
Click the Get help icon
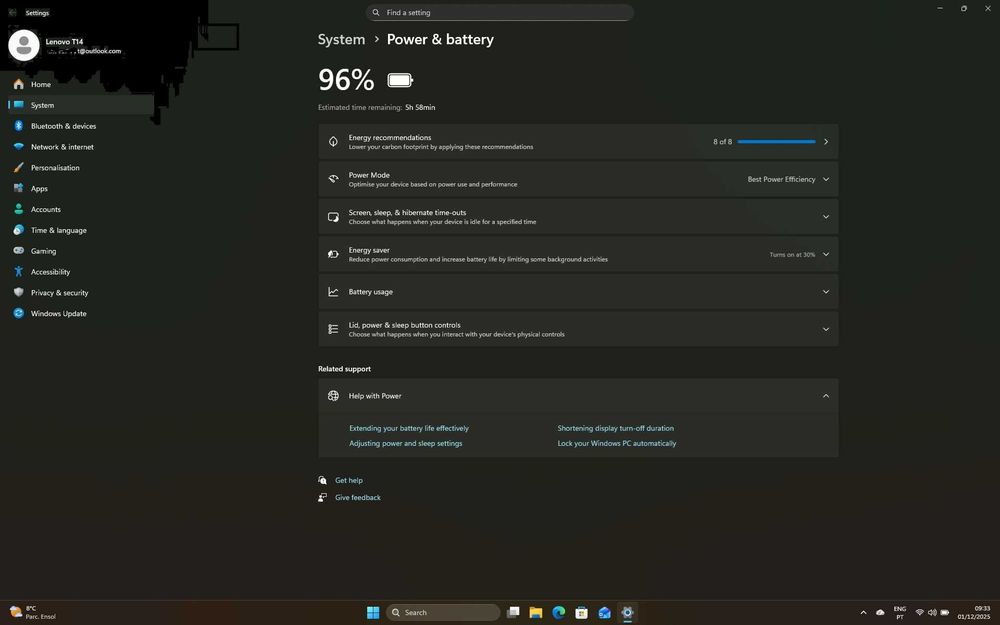[x=323, y=480]
